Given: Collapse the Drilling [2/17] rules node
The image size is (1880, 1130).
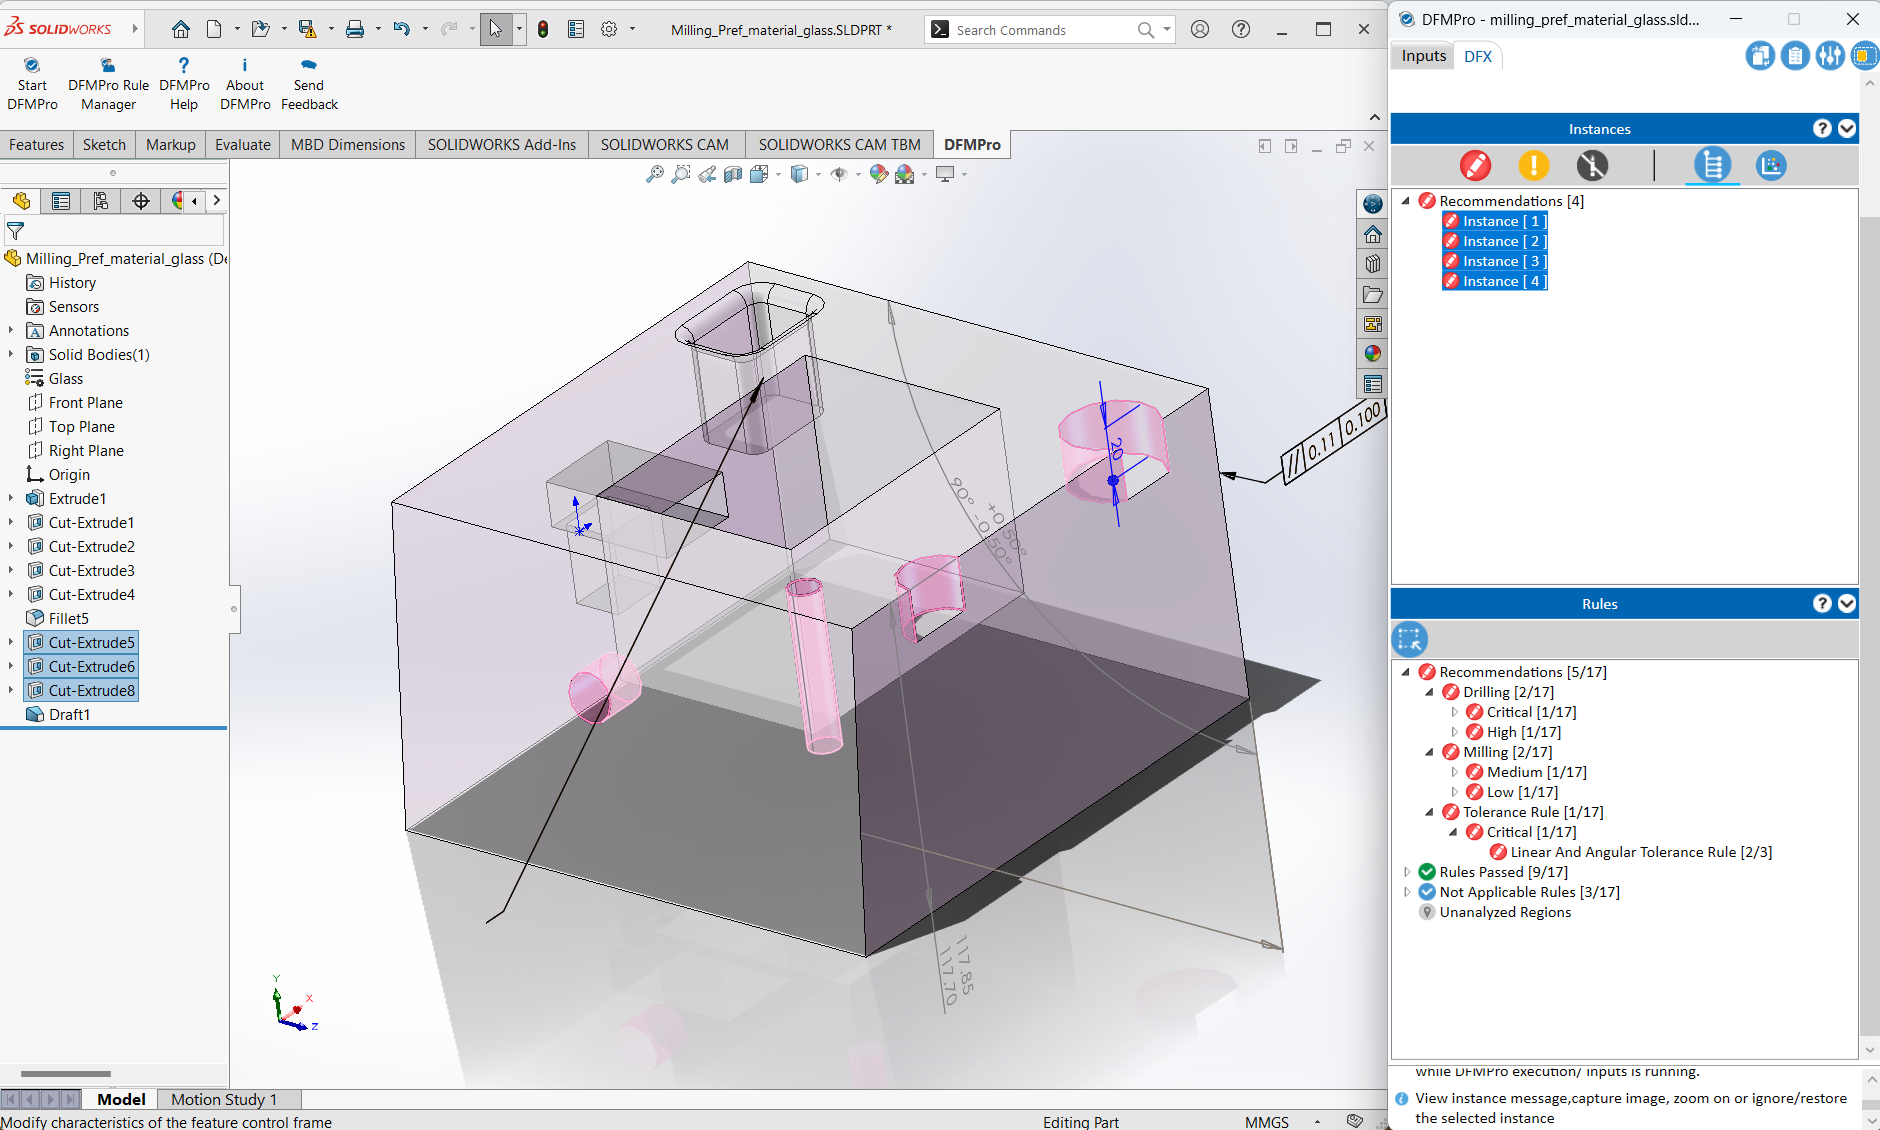Looking at the screenshot, I should [1430, 692].
